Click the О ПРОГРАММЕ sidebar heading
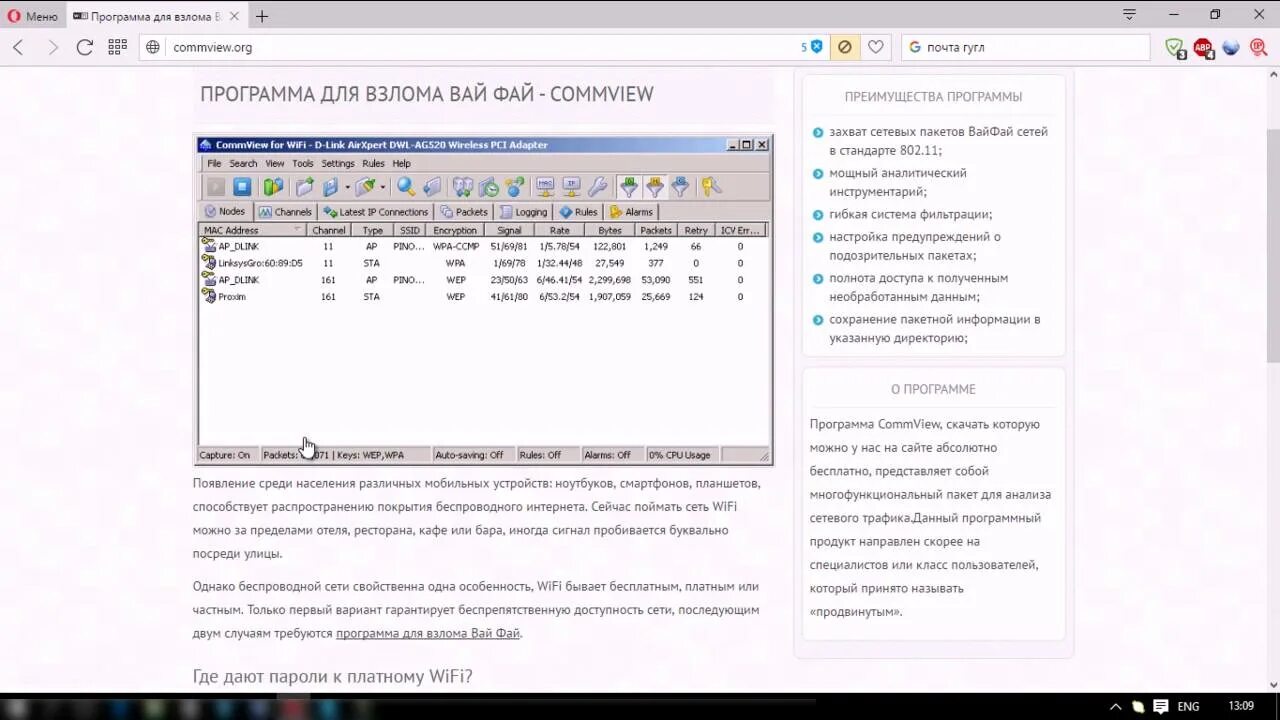Image resolution: width=1280 pixels, height=720 pixels. 933,389
